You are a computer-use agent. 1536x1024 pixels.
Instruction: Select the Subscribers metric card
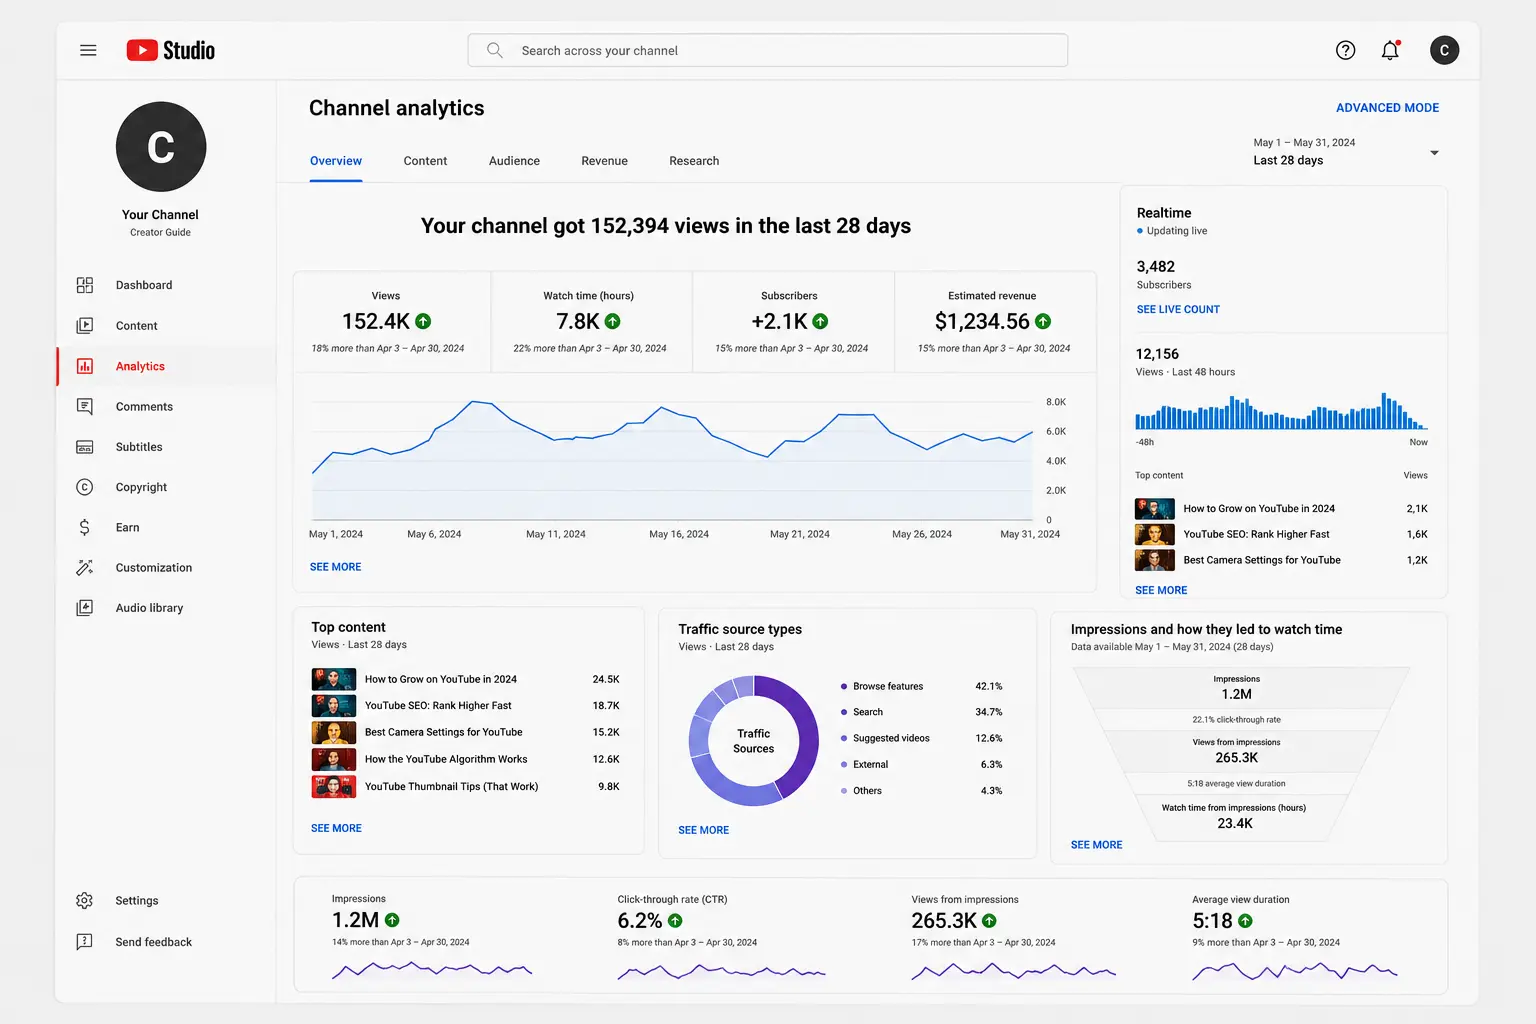pos(793,322)
